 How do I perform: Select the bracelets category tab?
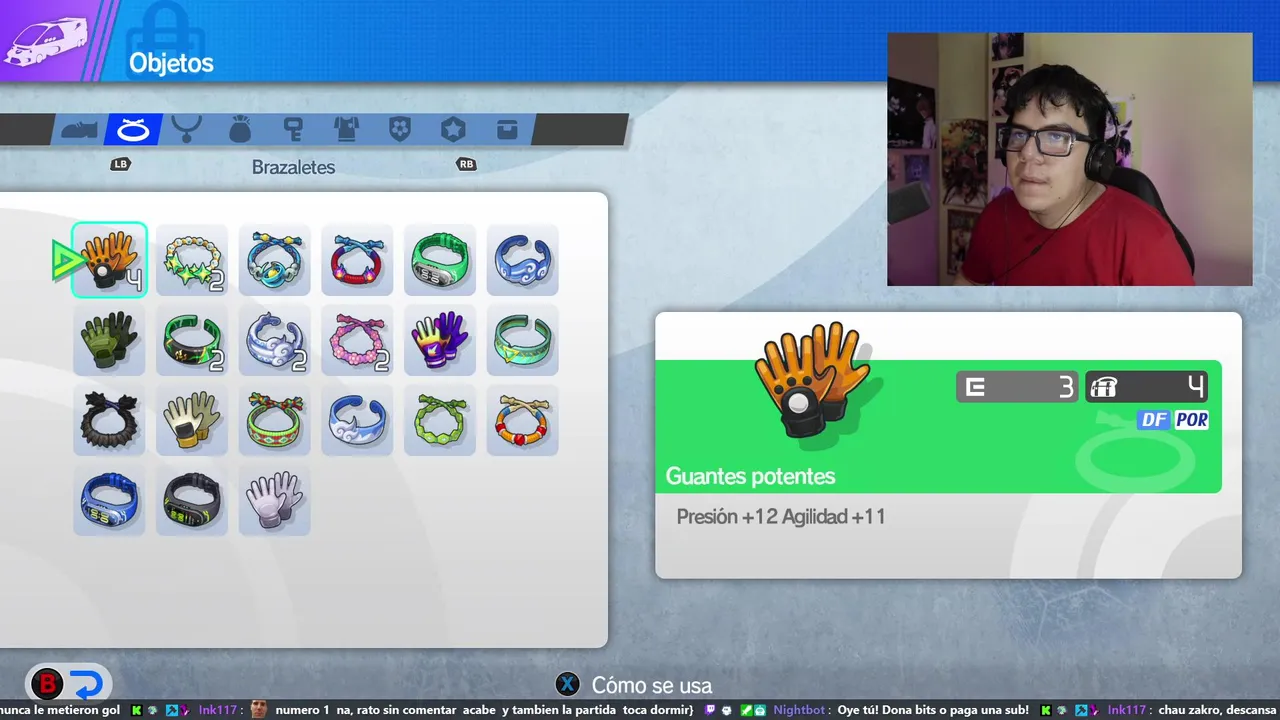[x=132, y=129]
